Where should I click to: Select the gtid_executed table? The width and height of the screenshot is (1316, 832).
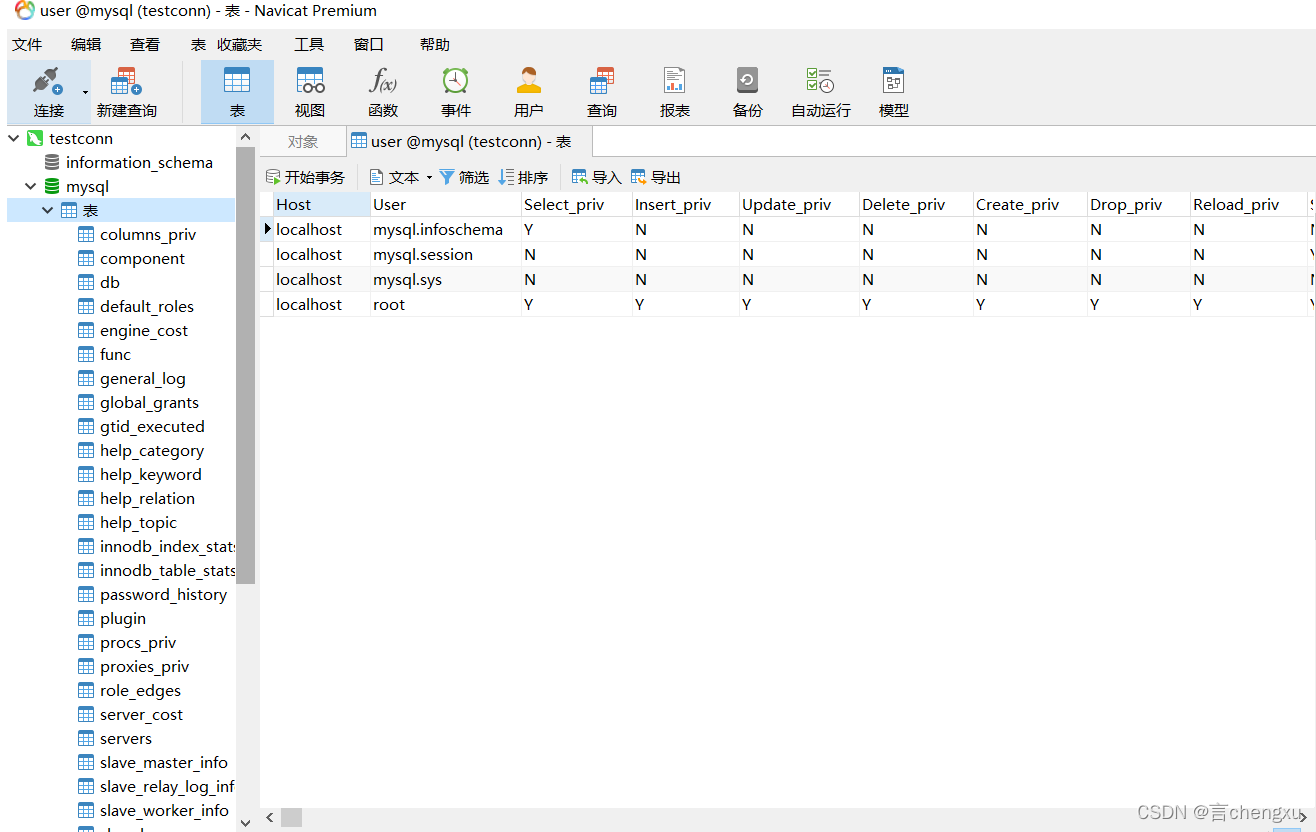click(152, 426)
